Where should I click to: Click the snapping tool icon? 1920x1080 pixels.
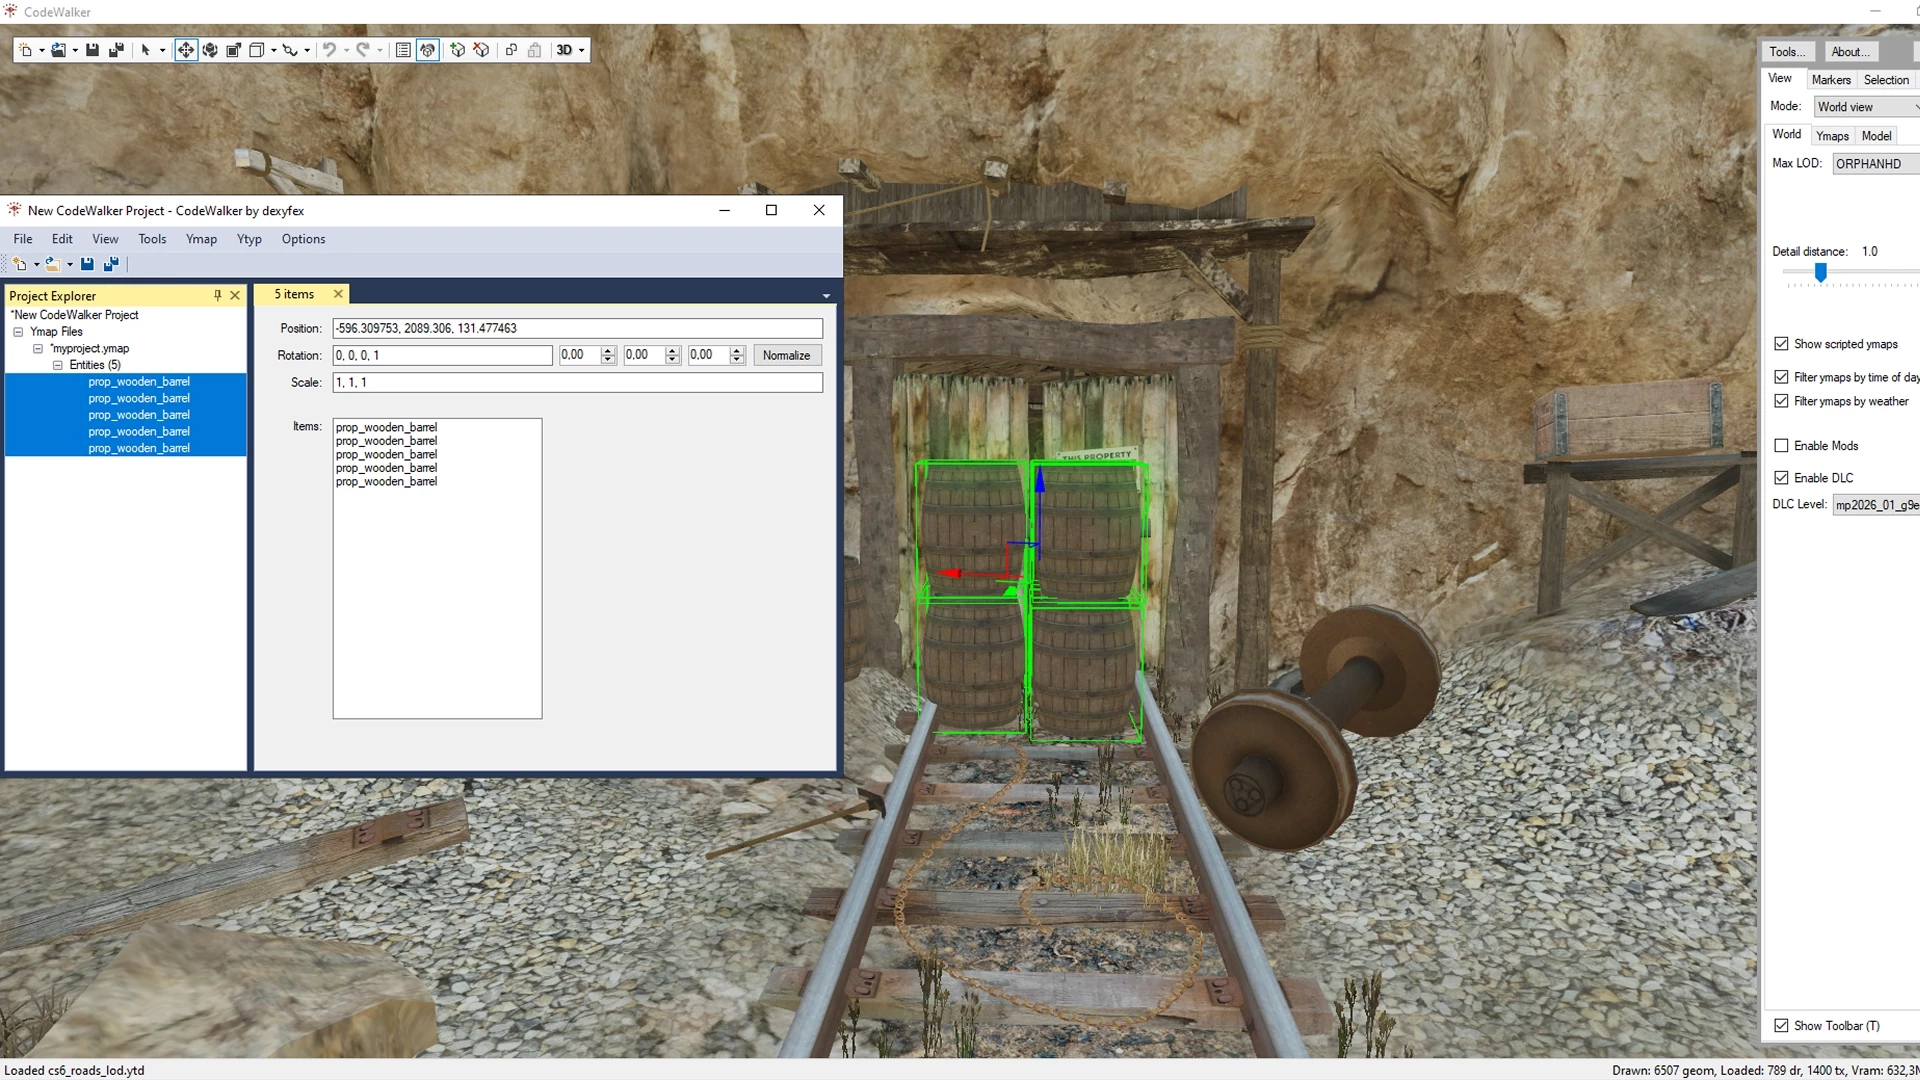click(x=290, y=50)
